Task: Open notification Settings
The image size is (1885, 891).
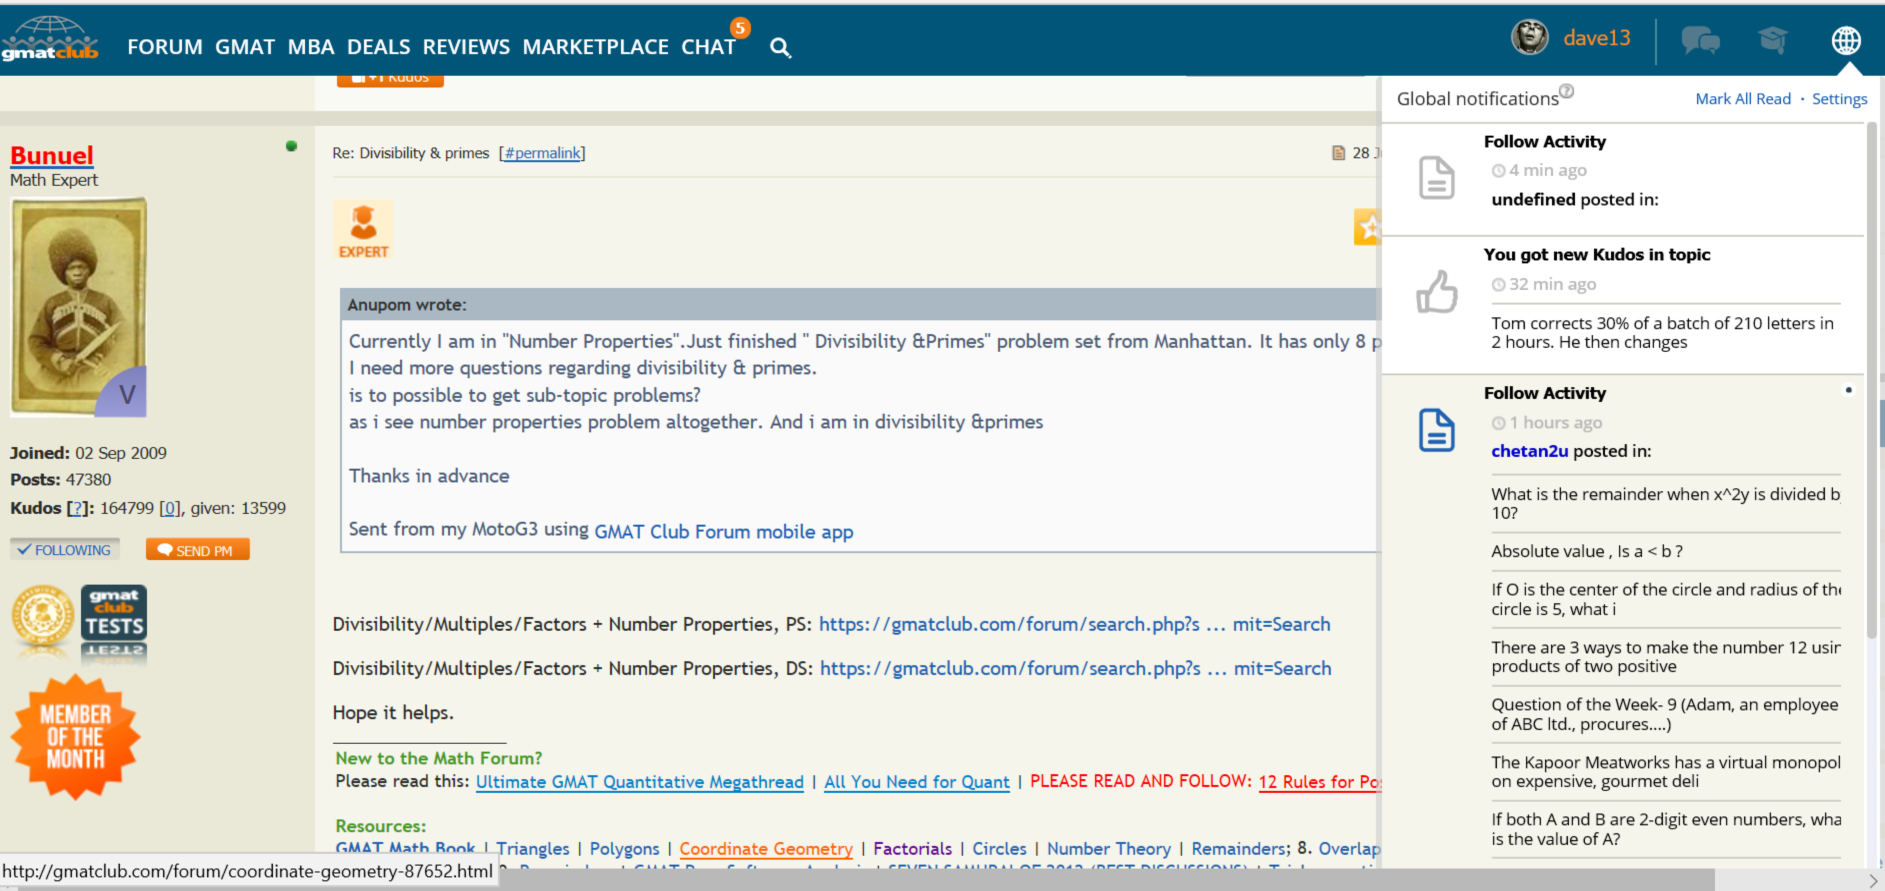Action: pos(1839,99)
